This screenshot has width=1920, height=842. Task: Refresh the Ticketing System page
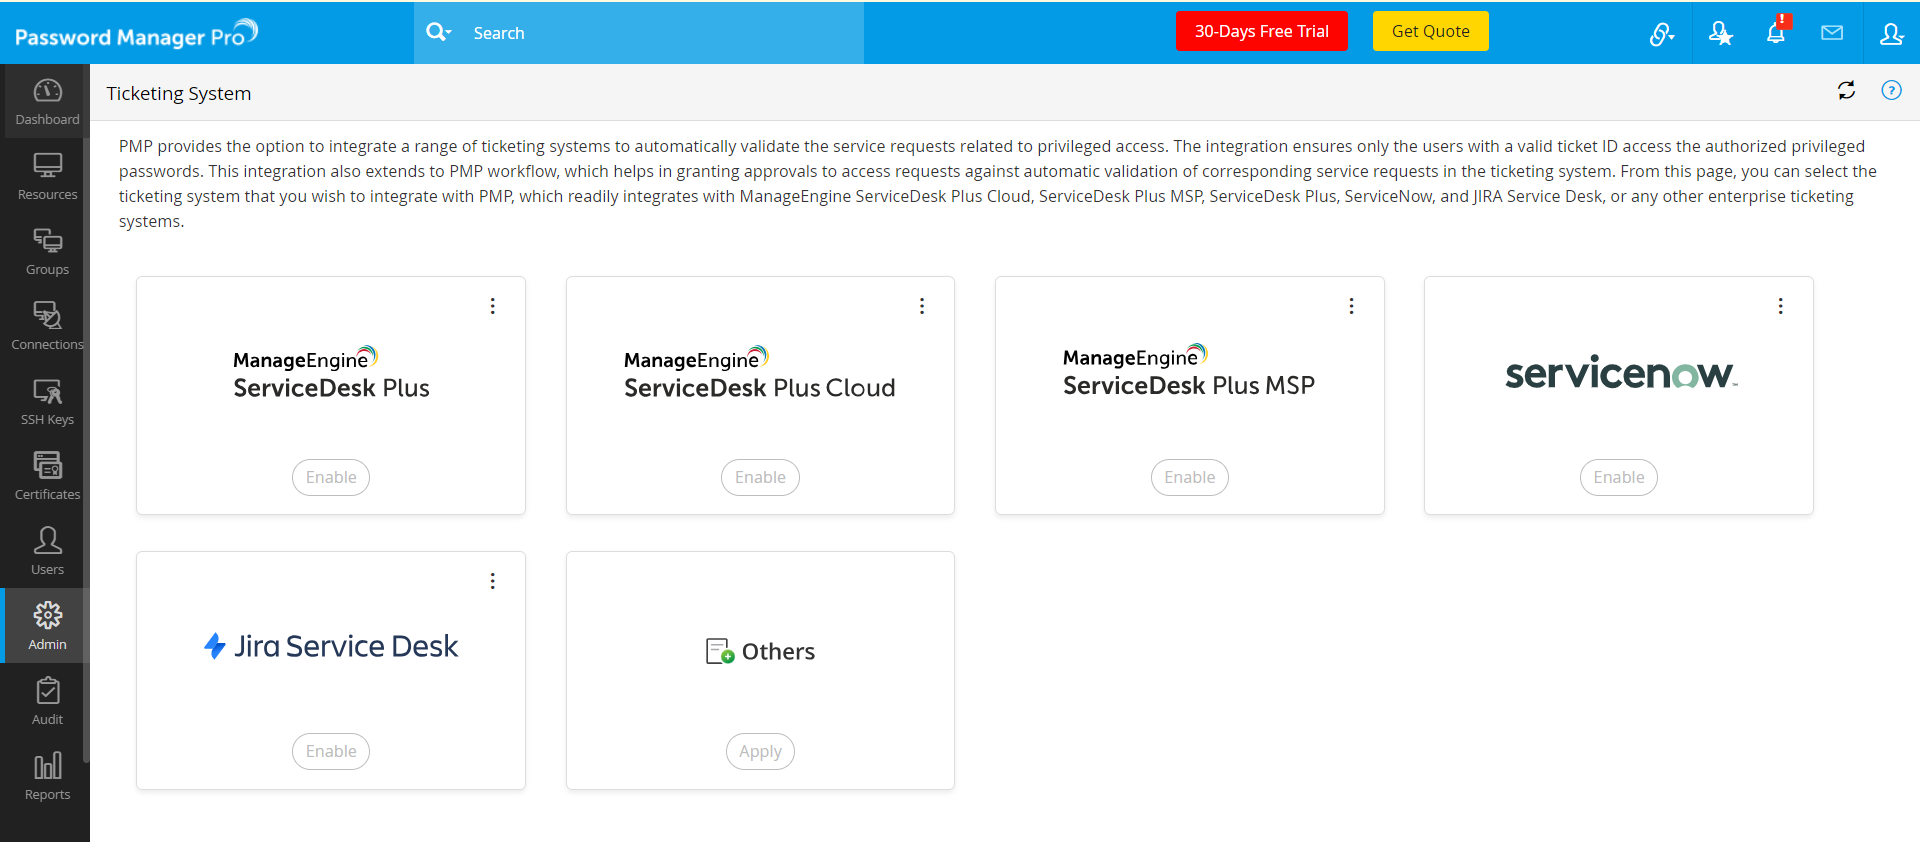click(1846, 91)
